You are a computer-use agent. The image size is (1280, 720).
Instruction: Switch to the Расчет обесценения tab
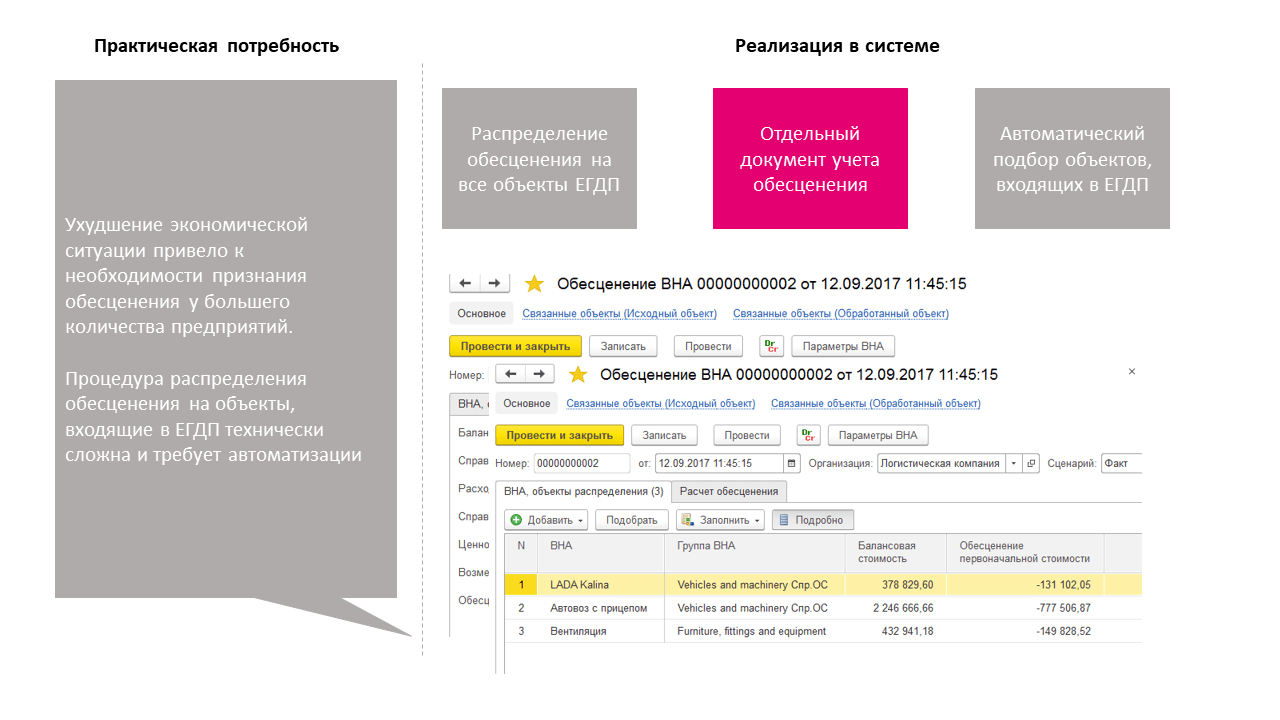729,491
